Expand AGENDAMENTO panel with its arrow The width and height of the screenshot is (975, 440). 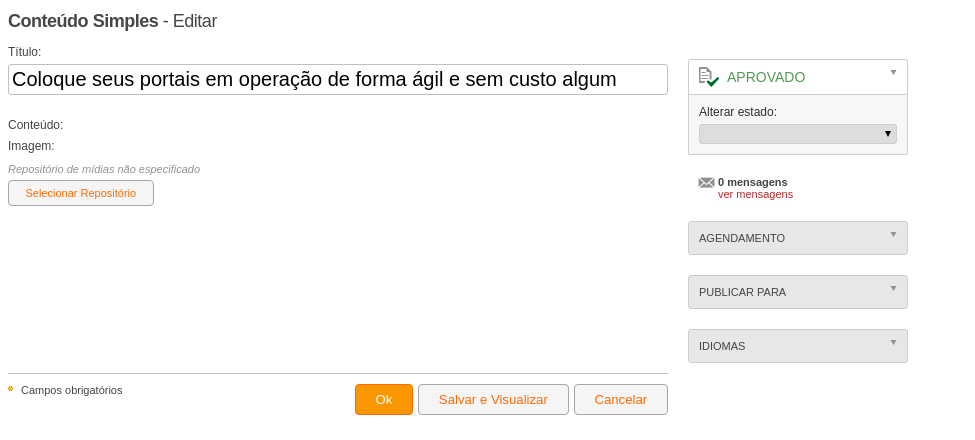click(x=894, y=234)
